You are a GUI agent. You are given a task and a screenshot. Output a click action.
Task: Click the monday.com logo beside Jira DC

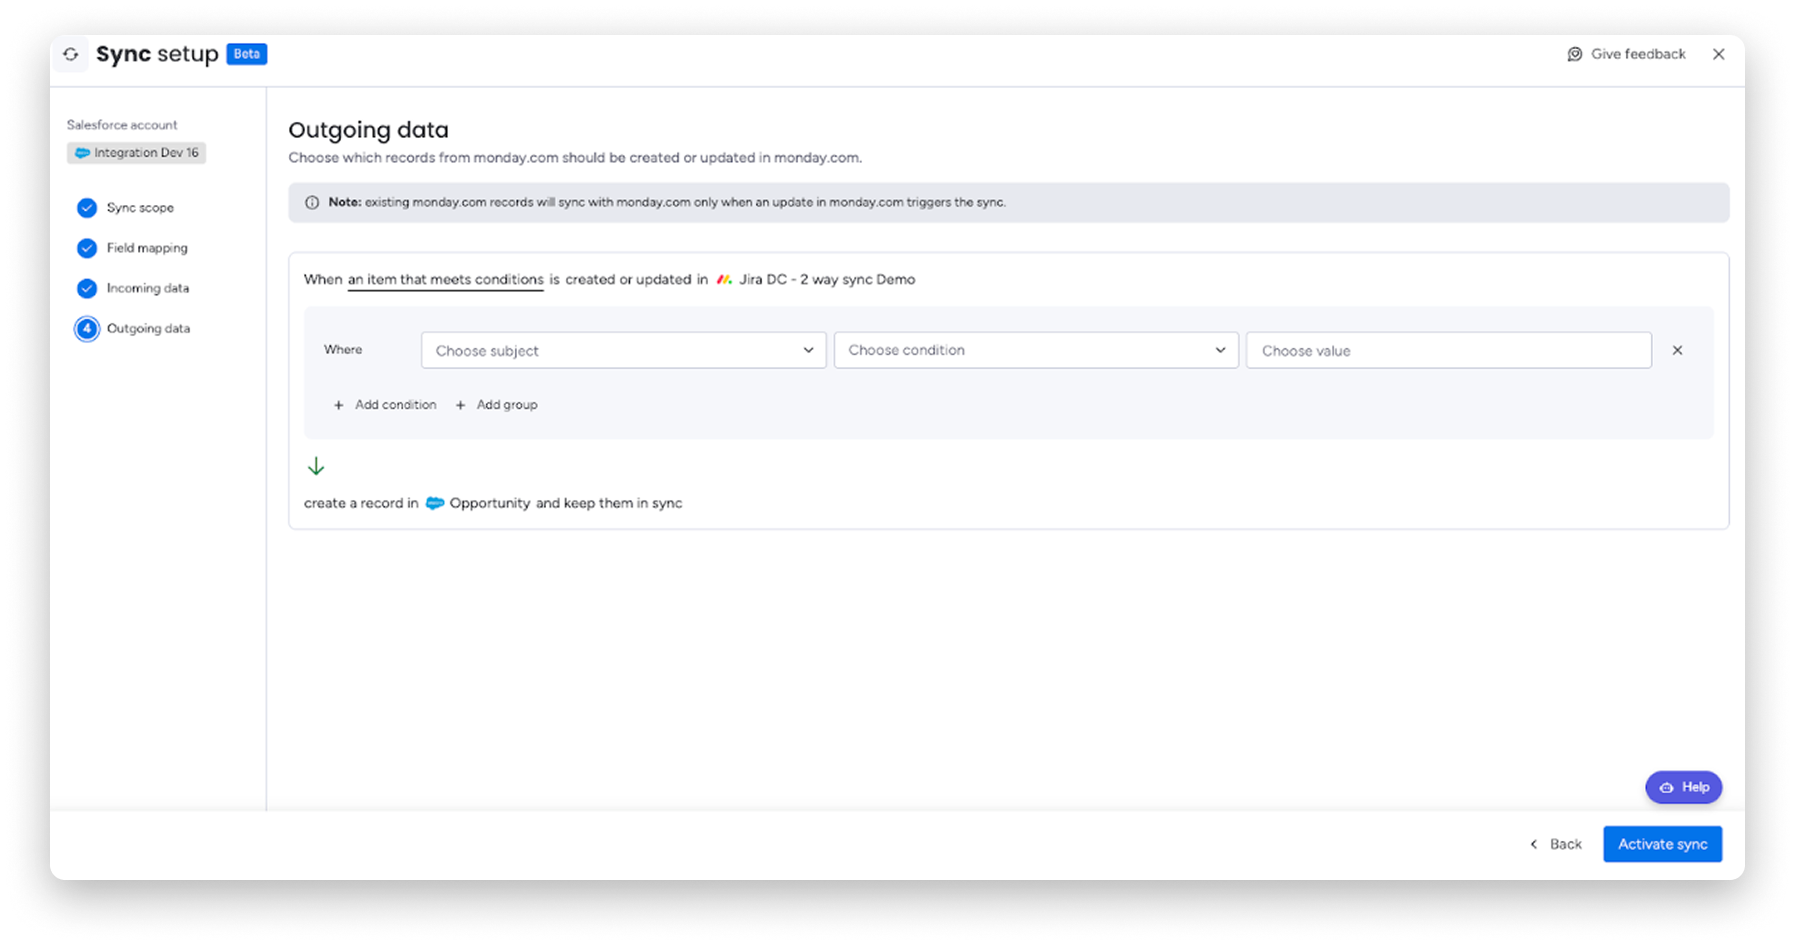click(724, 280)
